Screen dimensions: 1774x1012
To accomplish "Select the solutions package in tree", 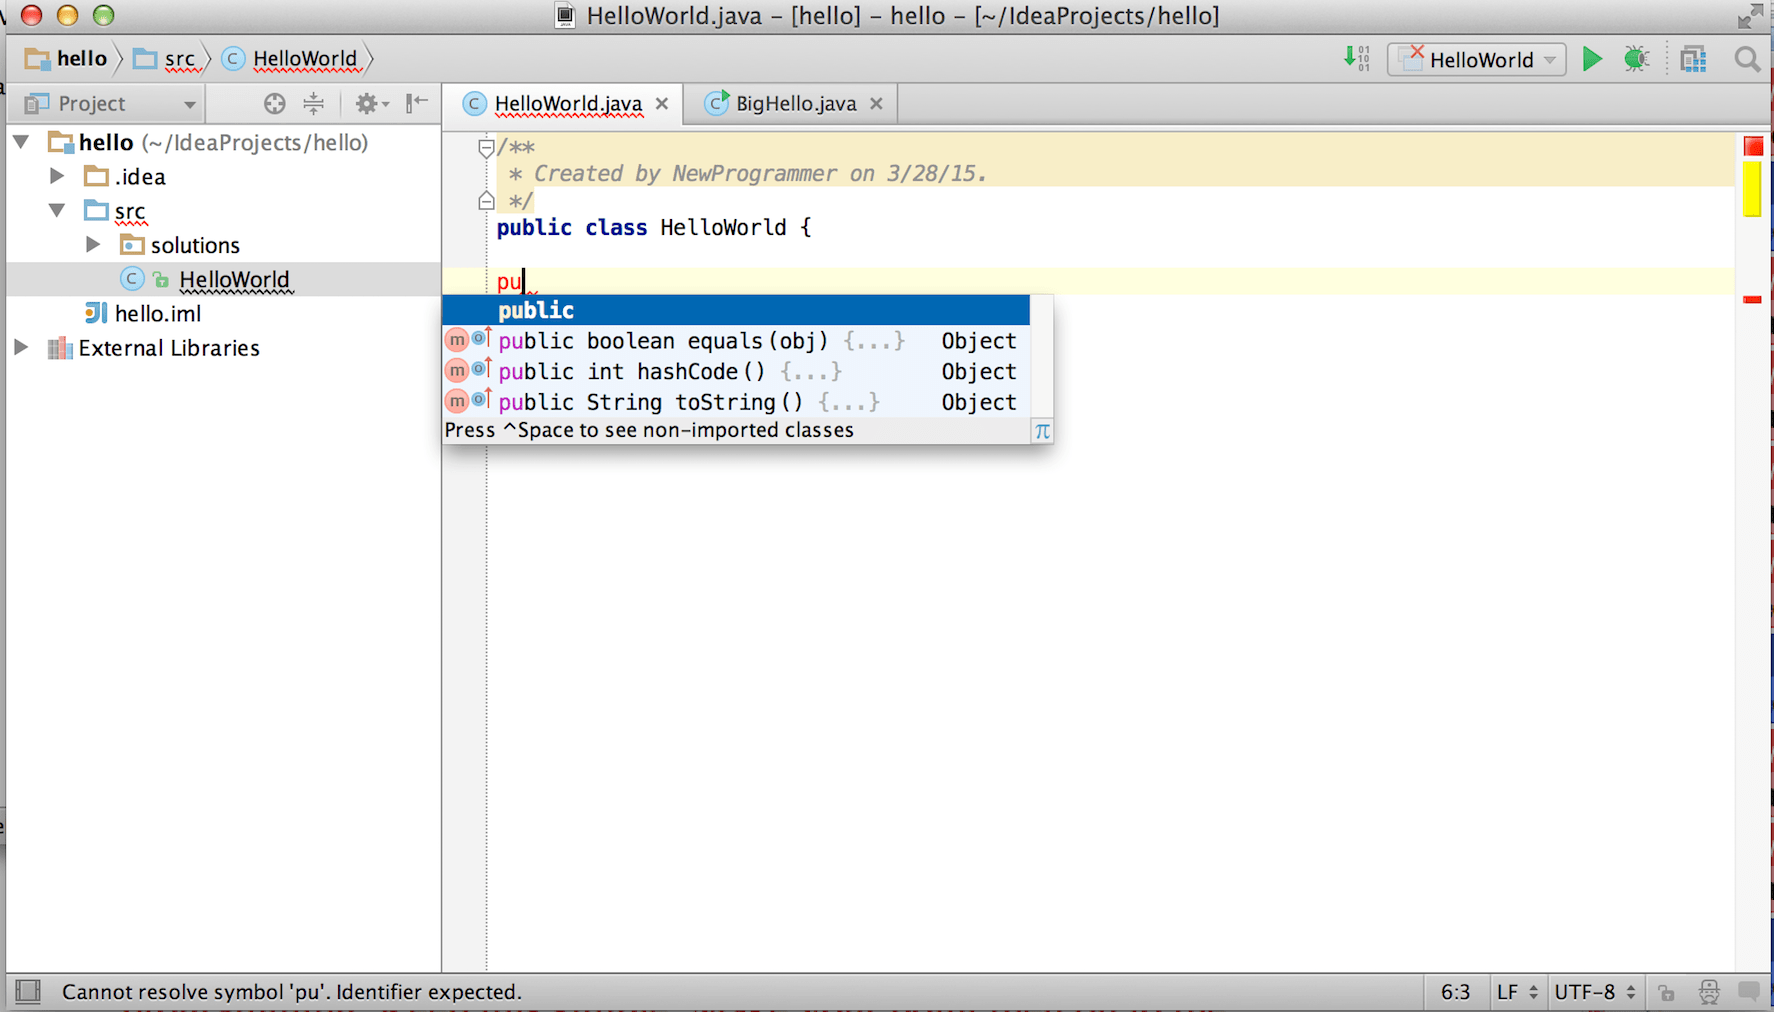I will 180,245.
